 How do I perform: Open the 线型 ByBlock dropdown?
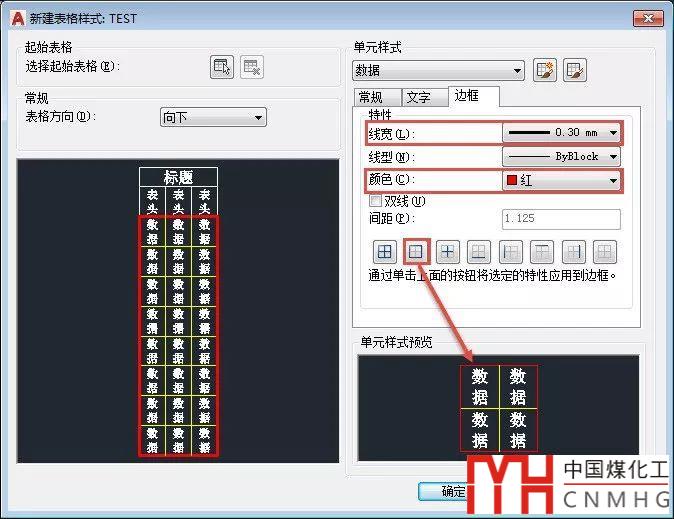coord(561,157)
